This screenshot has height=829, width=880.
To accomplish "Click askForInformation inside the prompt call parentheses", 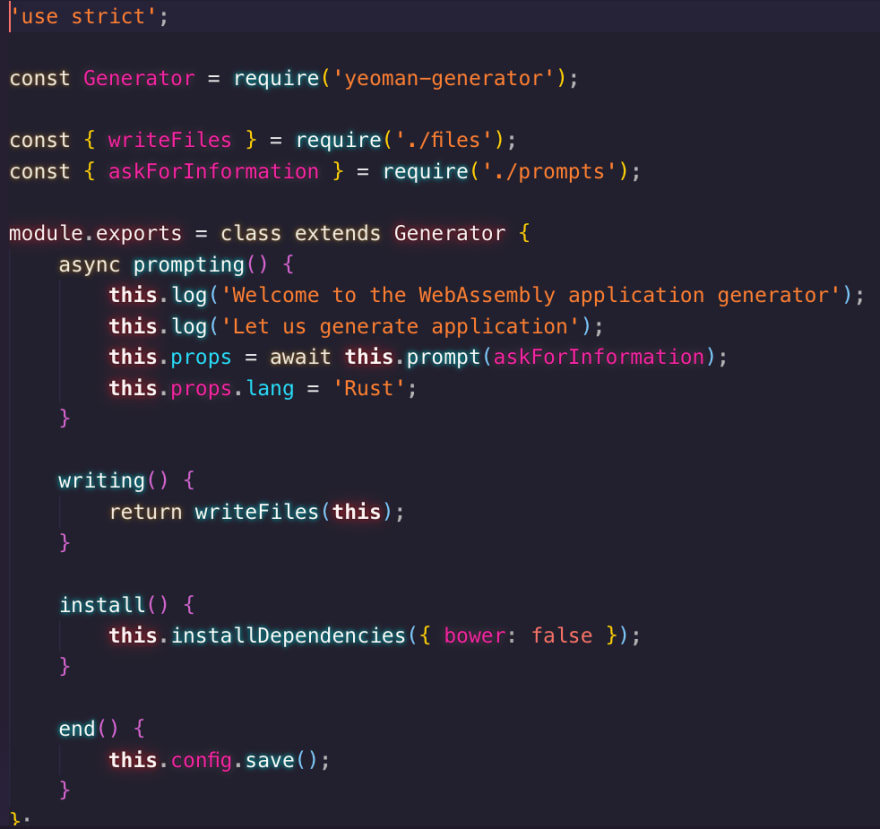I will [599, 358].
